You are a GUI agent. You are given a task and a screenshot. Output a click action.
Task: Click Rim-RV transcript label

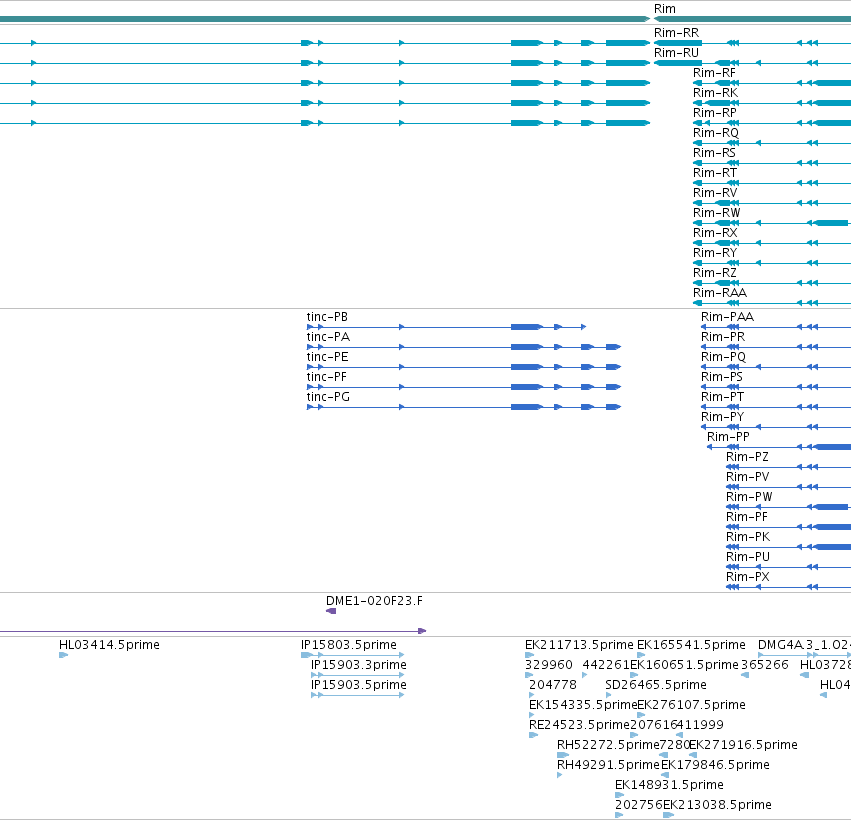[715, 193]
